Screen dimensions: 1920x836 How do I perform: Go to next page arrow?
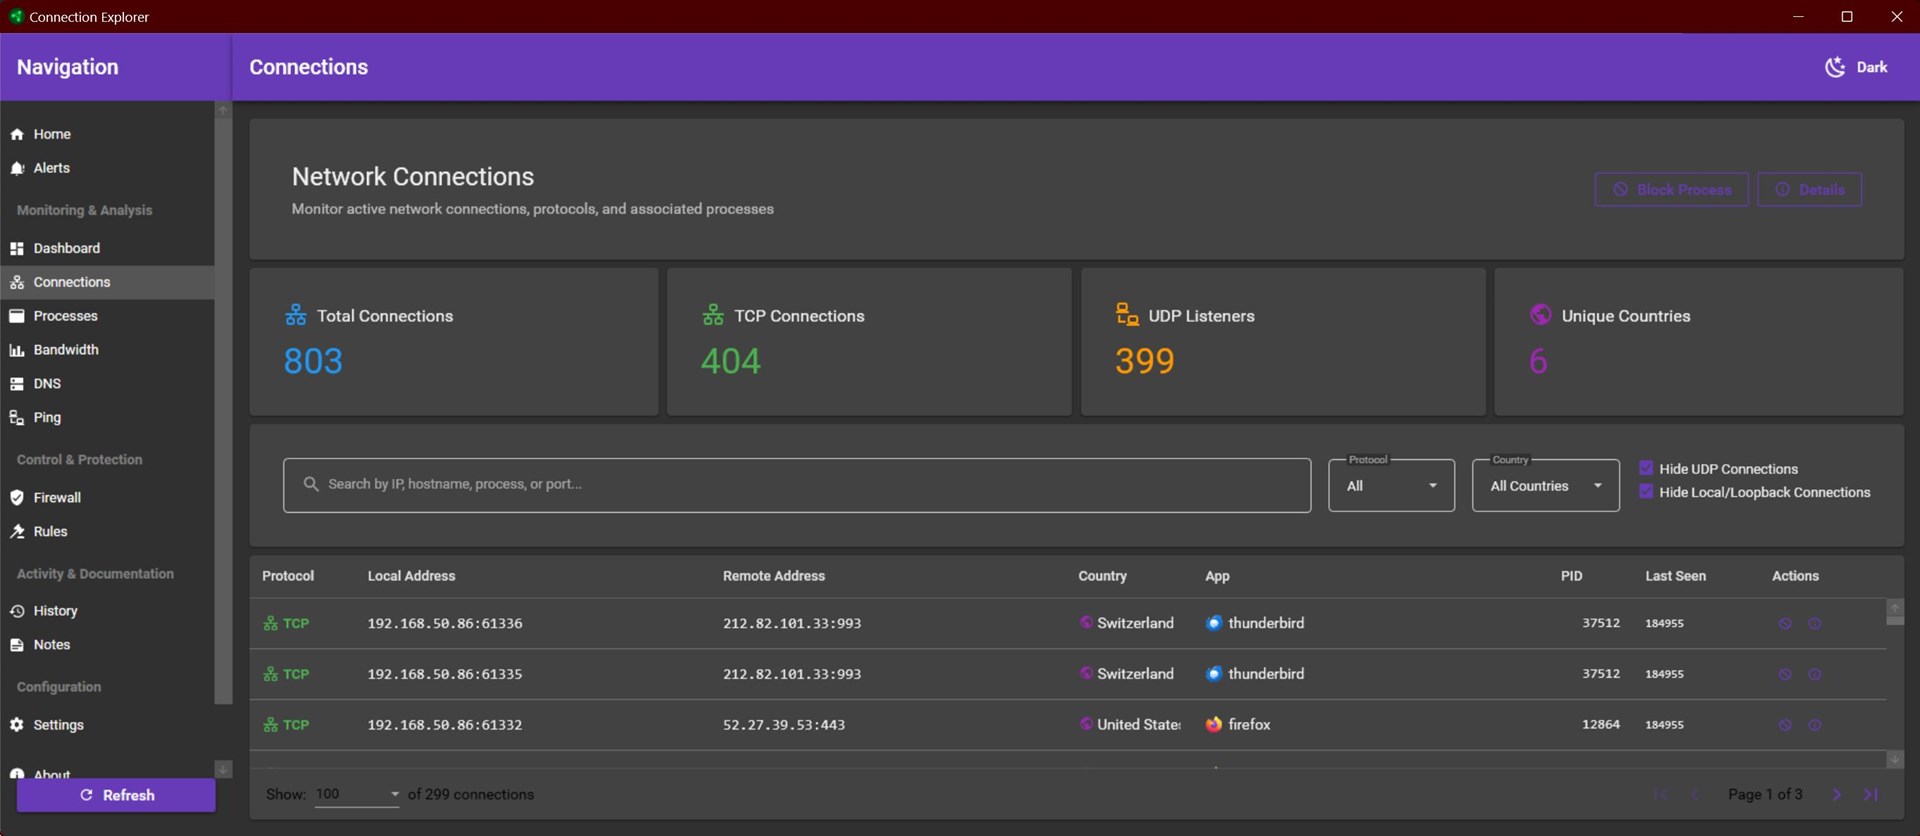tap(1836, 794)
